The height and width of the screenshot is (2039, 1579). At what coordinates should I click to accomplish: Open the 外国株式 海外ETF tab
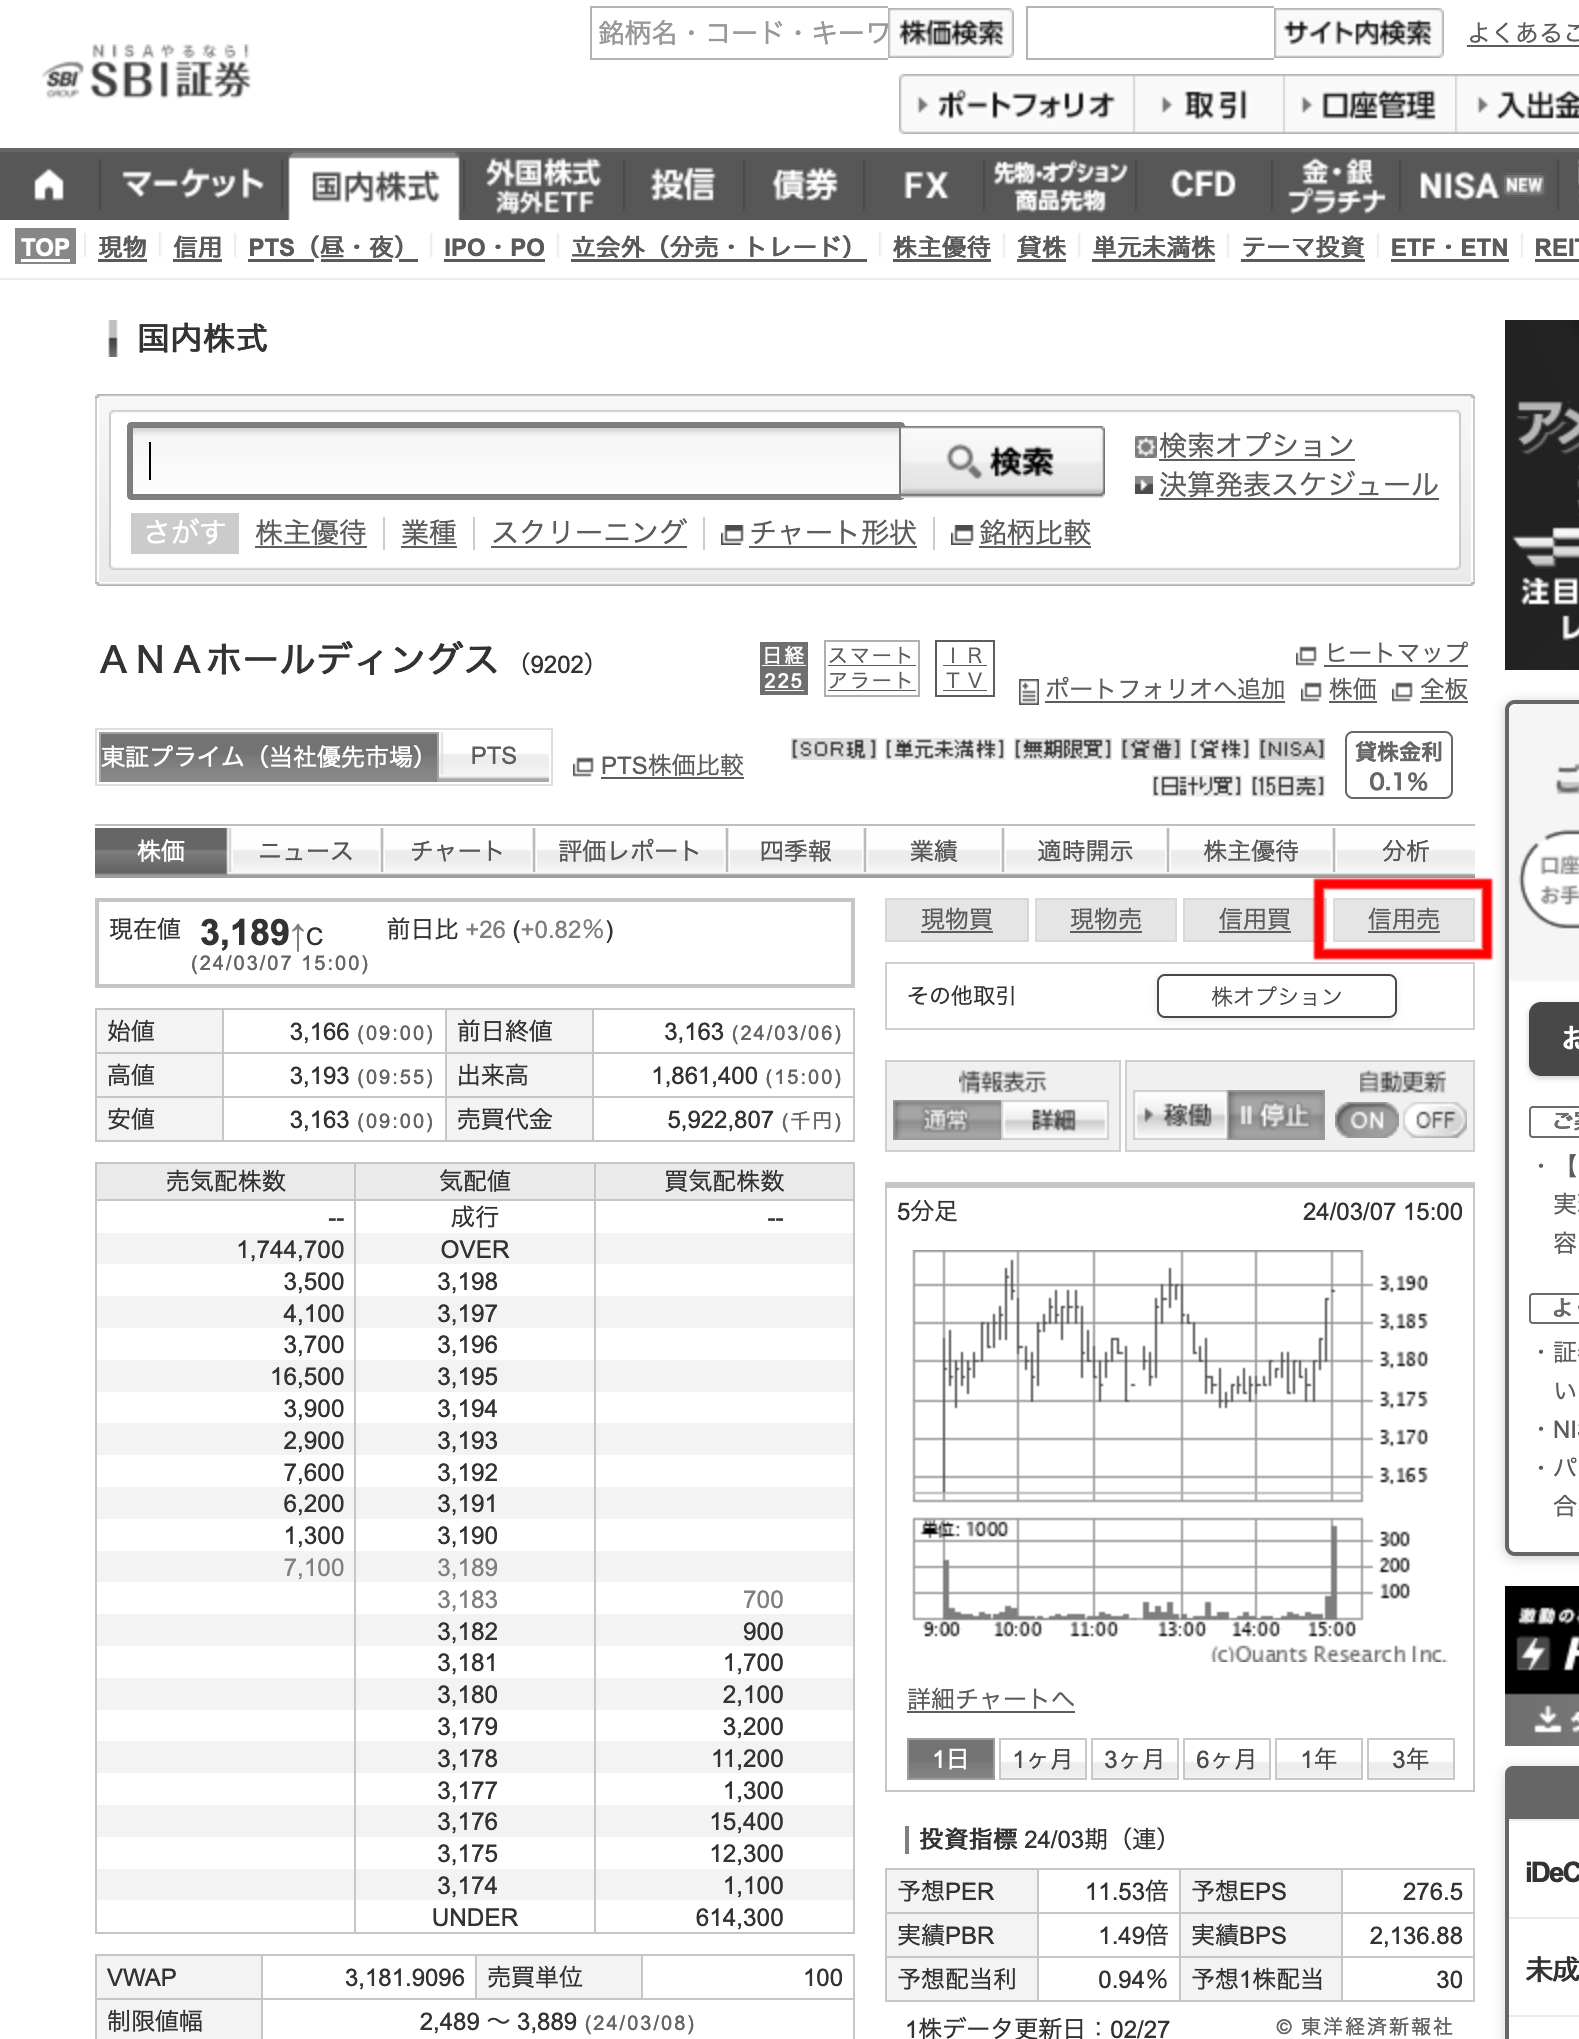point(543,186)
